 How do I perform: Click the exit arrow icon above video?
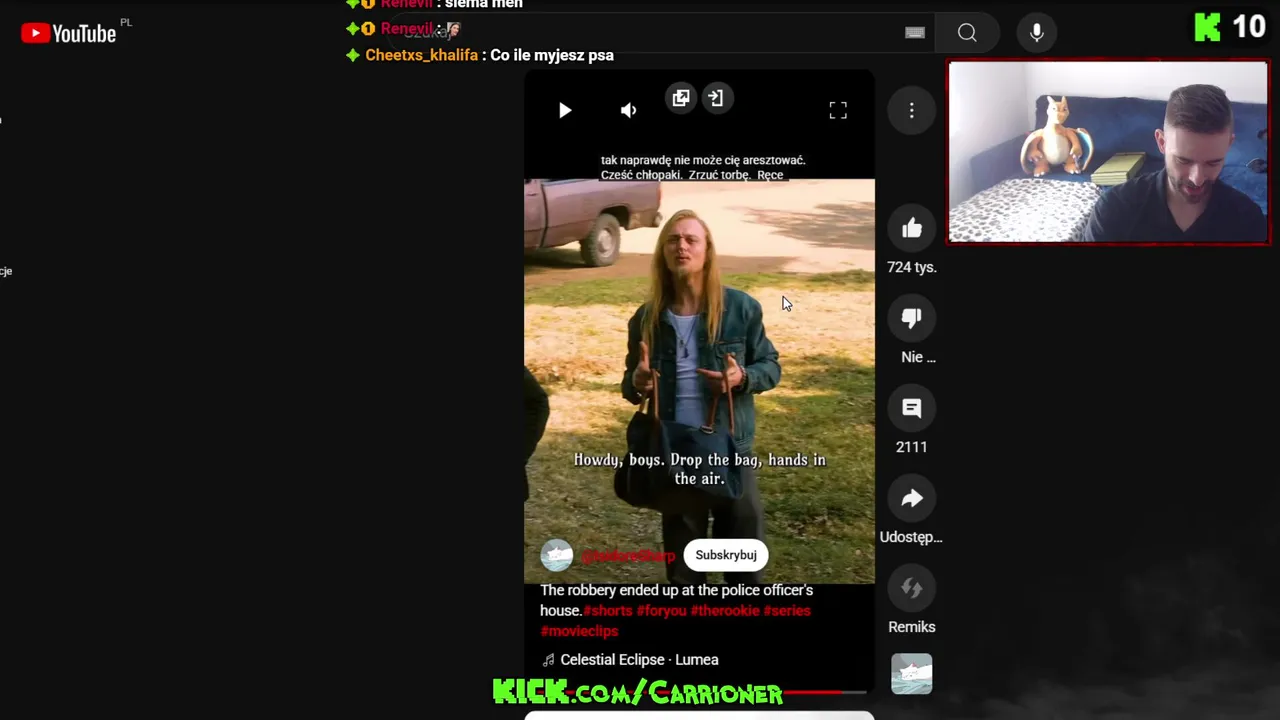coord(716,98)
